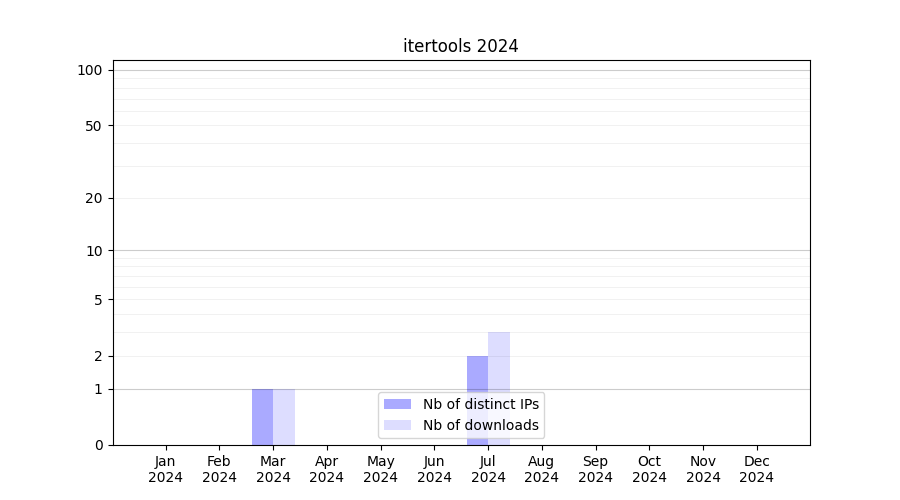Click the 'Mar 2024' x-axis label
The width and height of the screenshot is (900, 500).
pyautogui.click(x=273, y=469)
